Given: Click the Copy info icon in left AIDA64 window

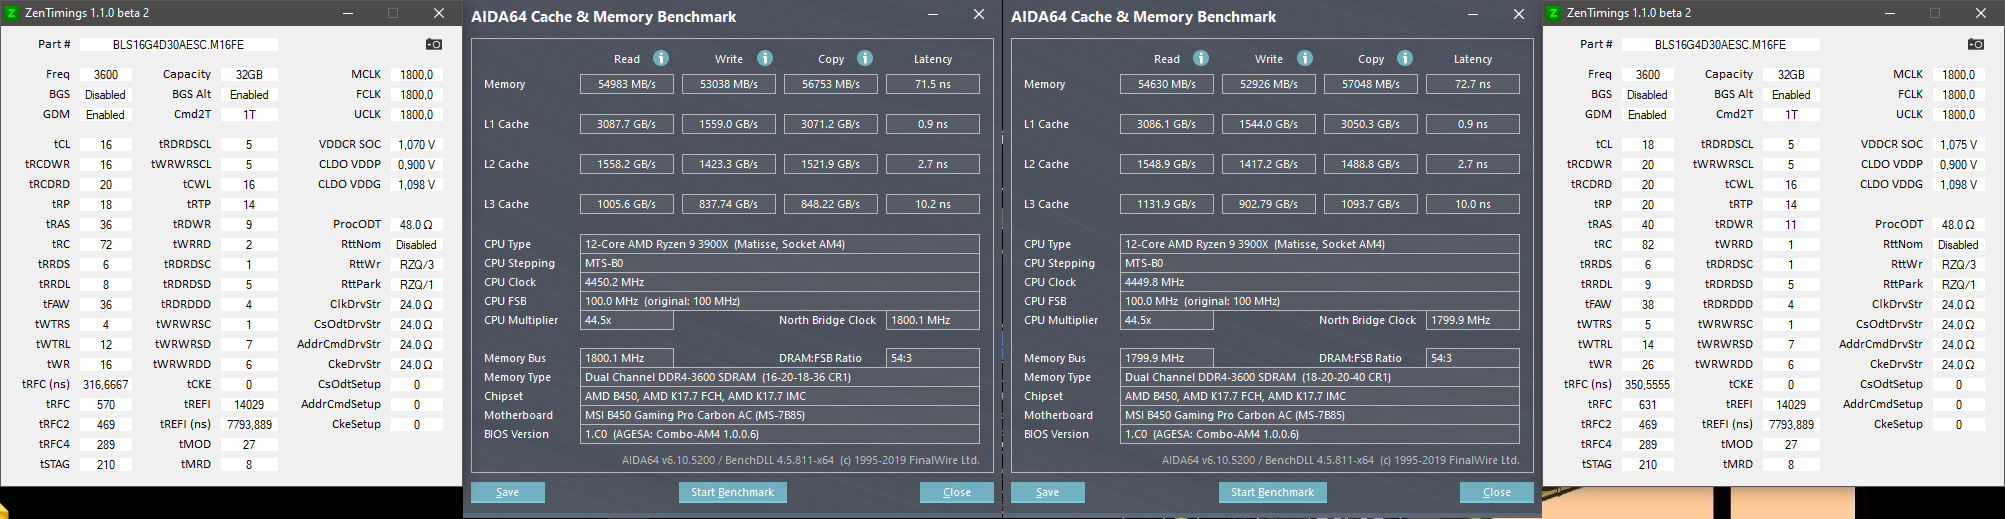Looking at the screenshot, I should point(865,58).
